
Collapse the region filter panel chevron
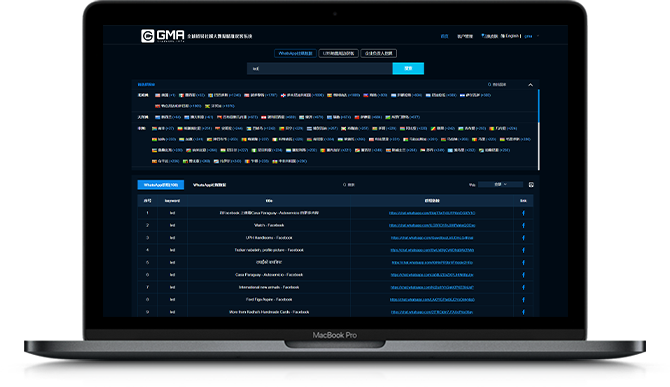(x=530, y=85)
